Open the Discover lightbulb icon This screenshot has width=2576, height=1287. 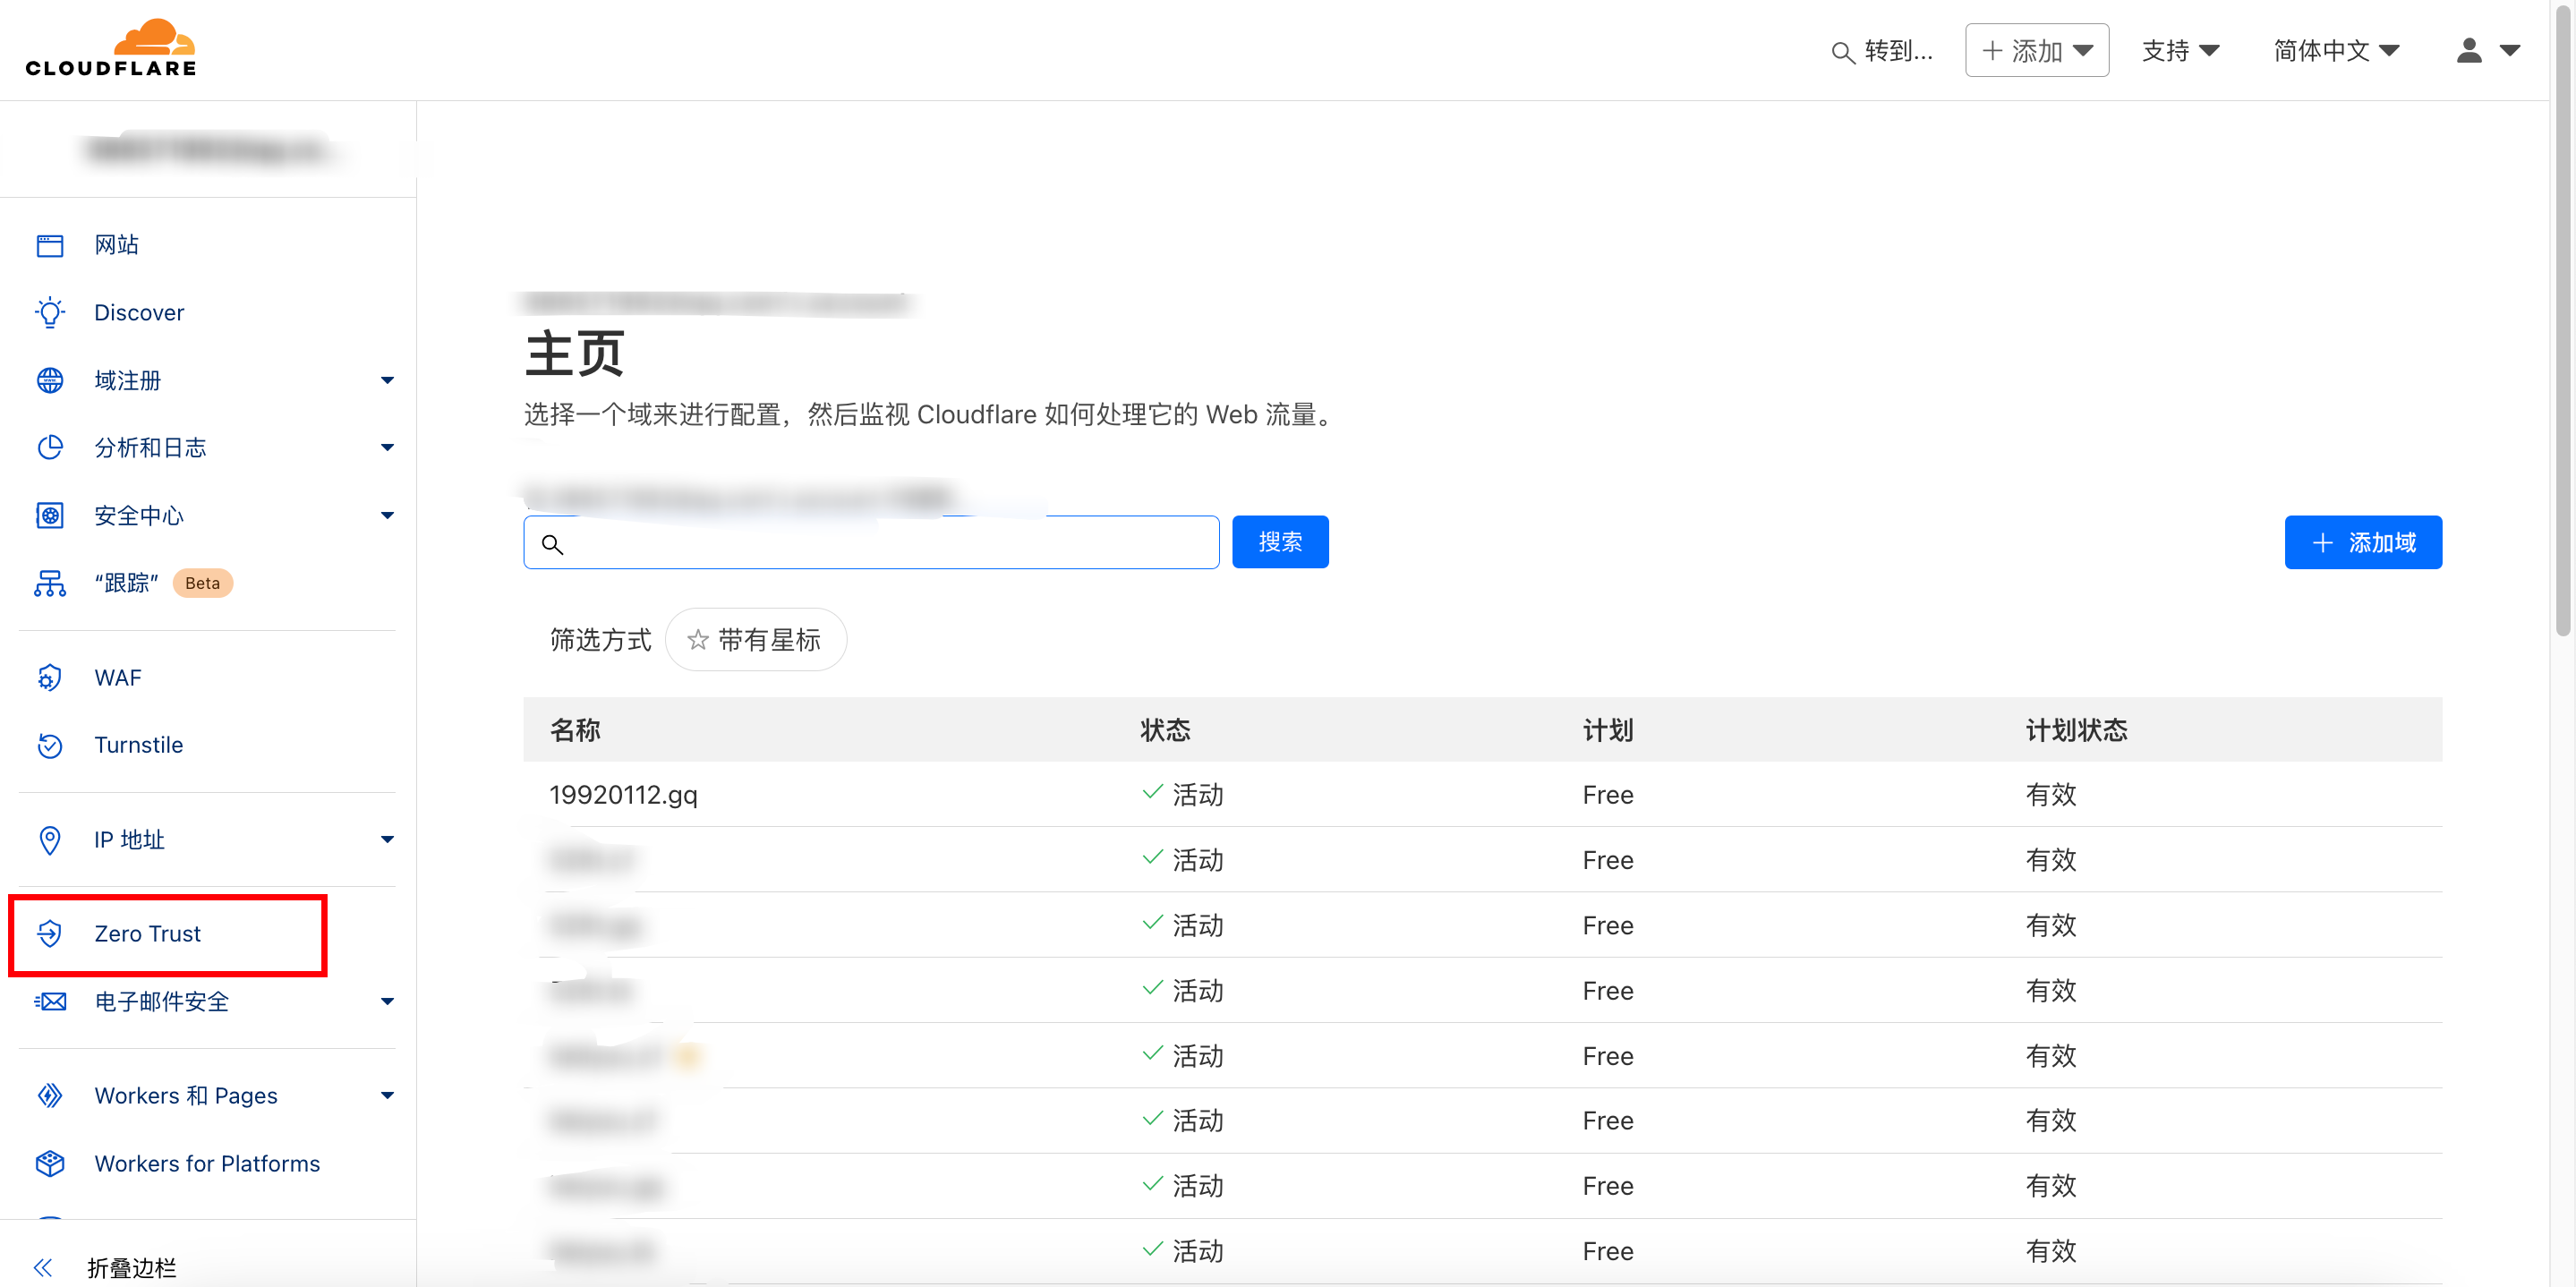point(49,312)
